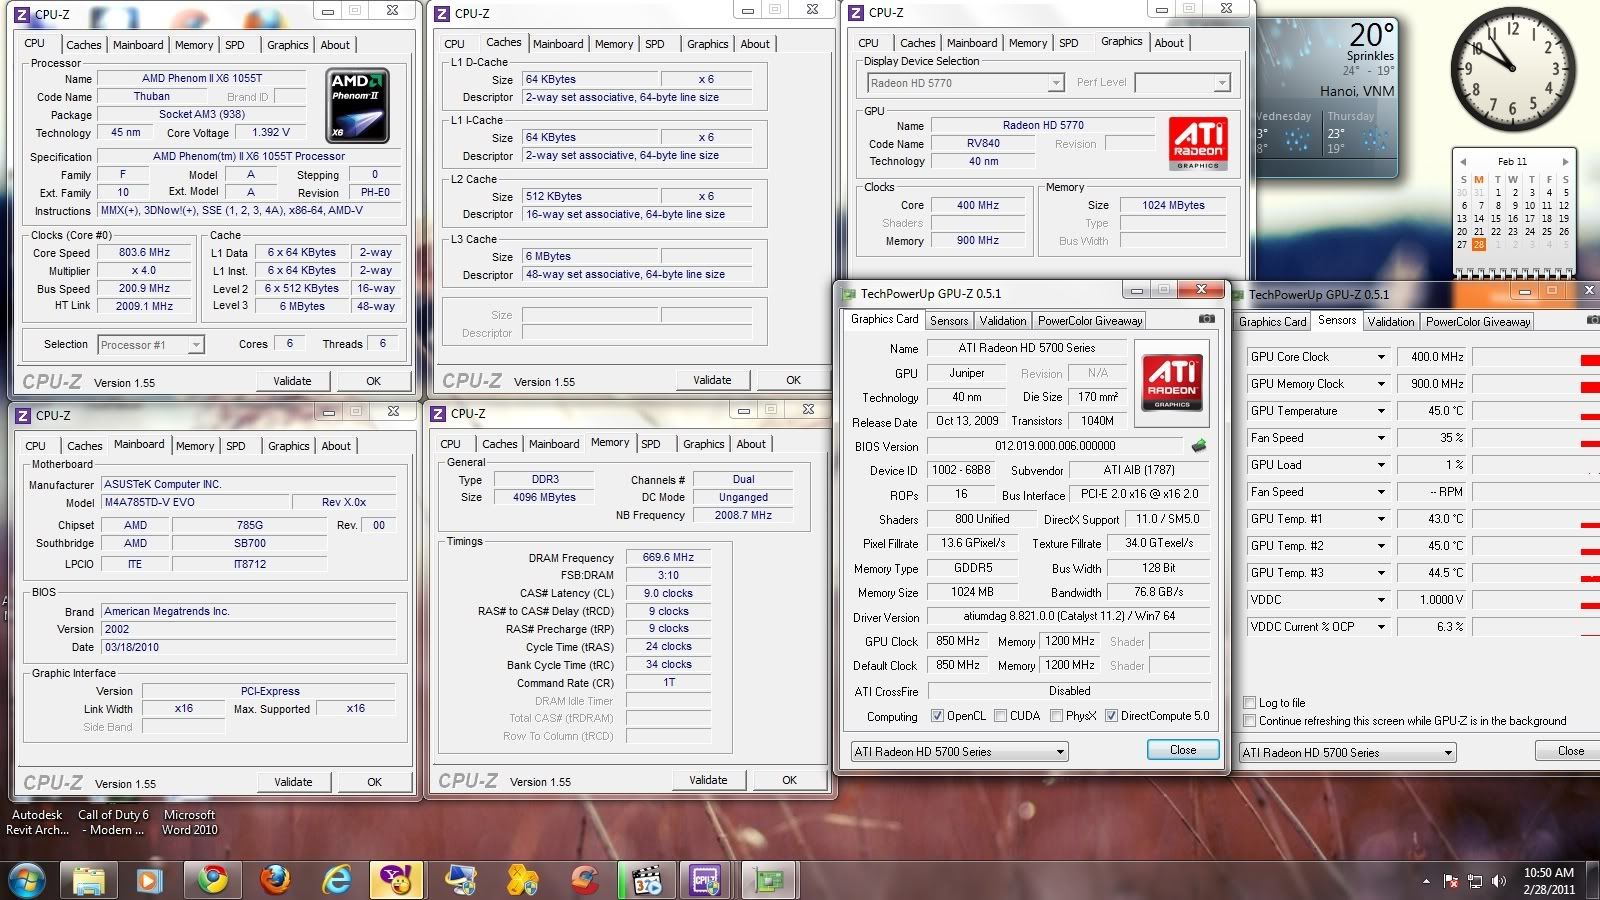Open Windows Explorer from the taskbar

(89, 880)
